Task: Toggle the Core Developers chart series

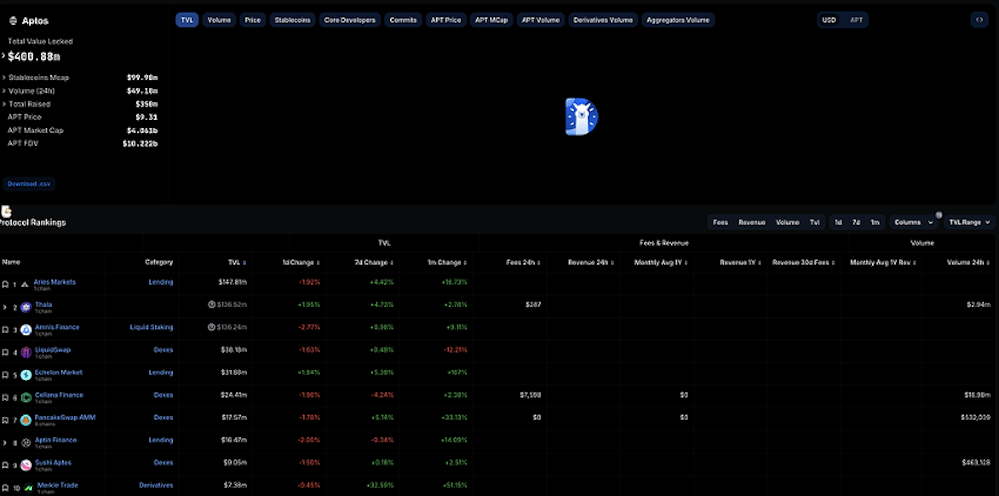Action: (350, 20)
